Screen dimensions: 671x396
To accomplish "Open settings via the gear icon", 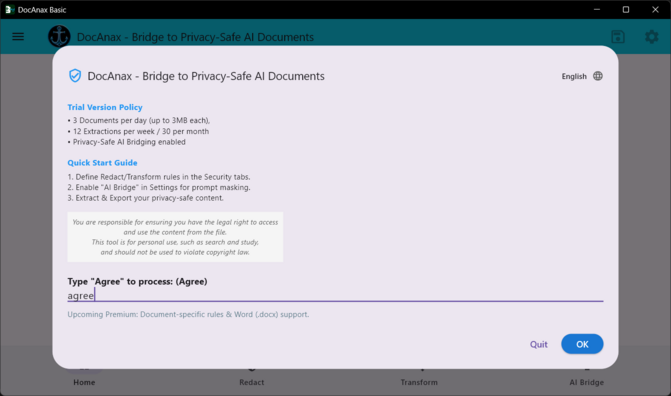I will [651, 37].
